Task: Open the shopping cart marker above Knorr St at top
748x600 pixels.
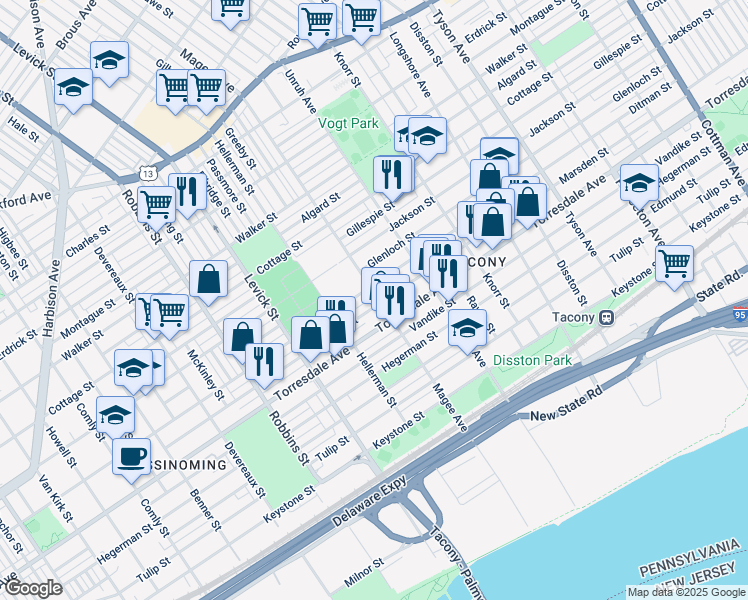Action: 362,19
